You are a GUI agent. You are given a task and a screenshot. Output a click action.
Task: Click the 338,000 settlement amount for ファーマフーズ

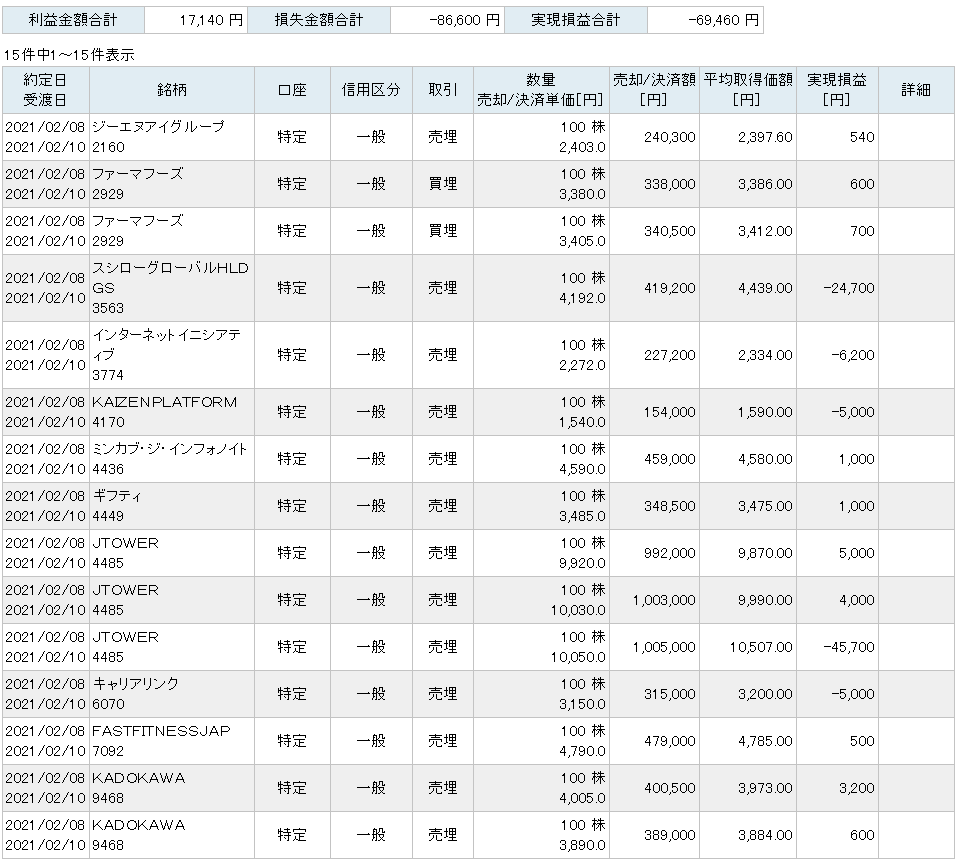[669, 184]
